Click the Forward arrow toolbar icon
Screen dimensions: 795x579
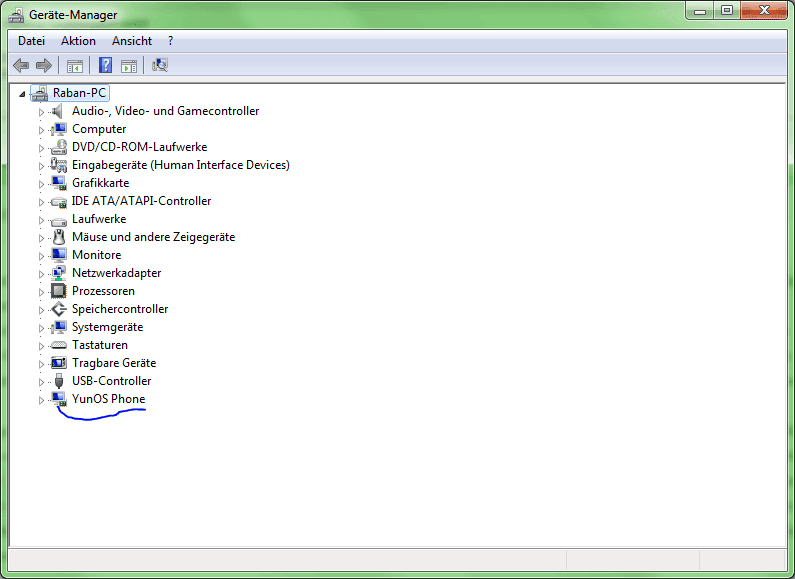44,65
